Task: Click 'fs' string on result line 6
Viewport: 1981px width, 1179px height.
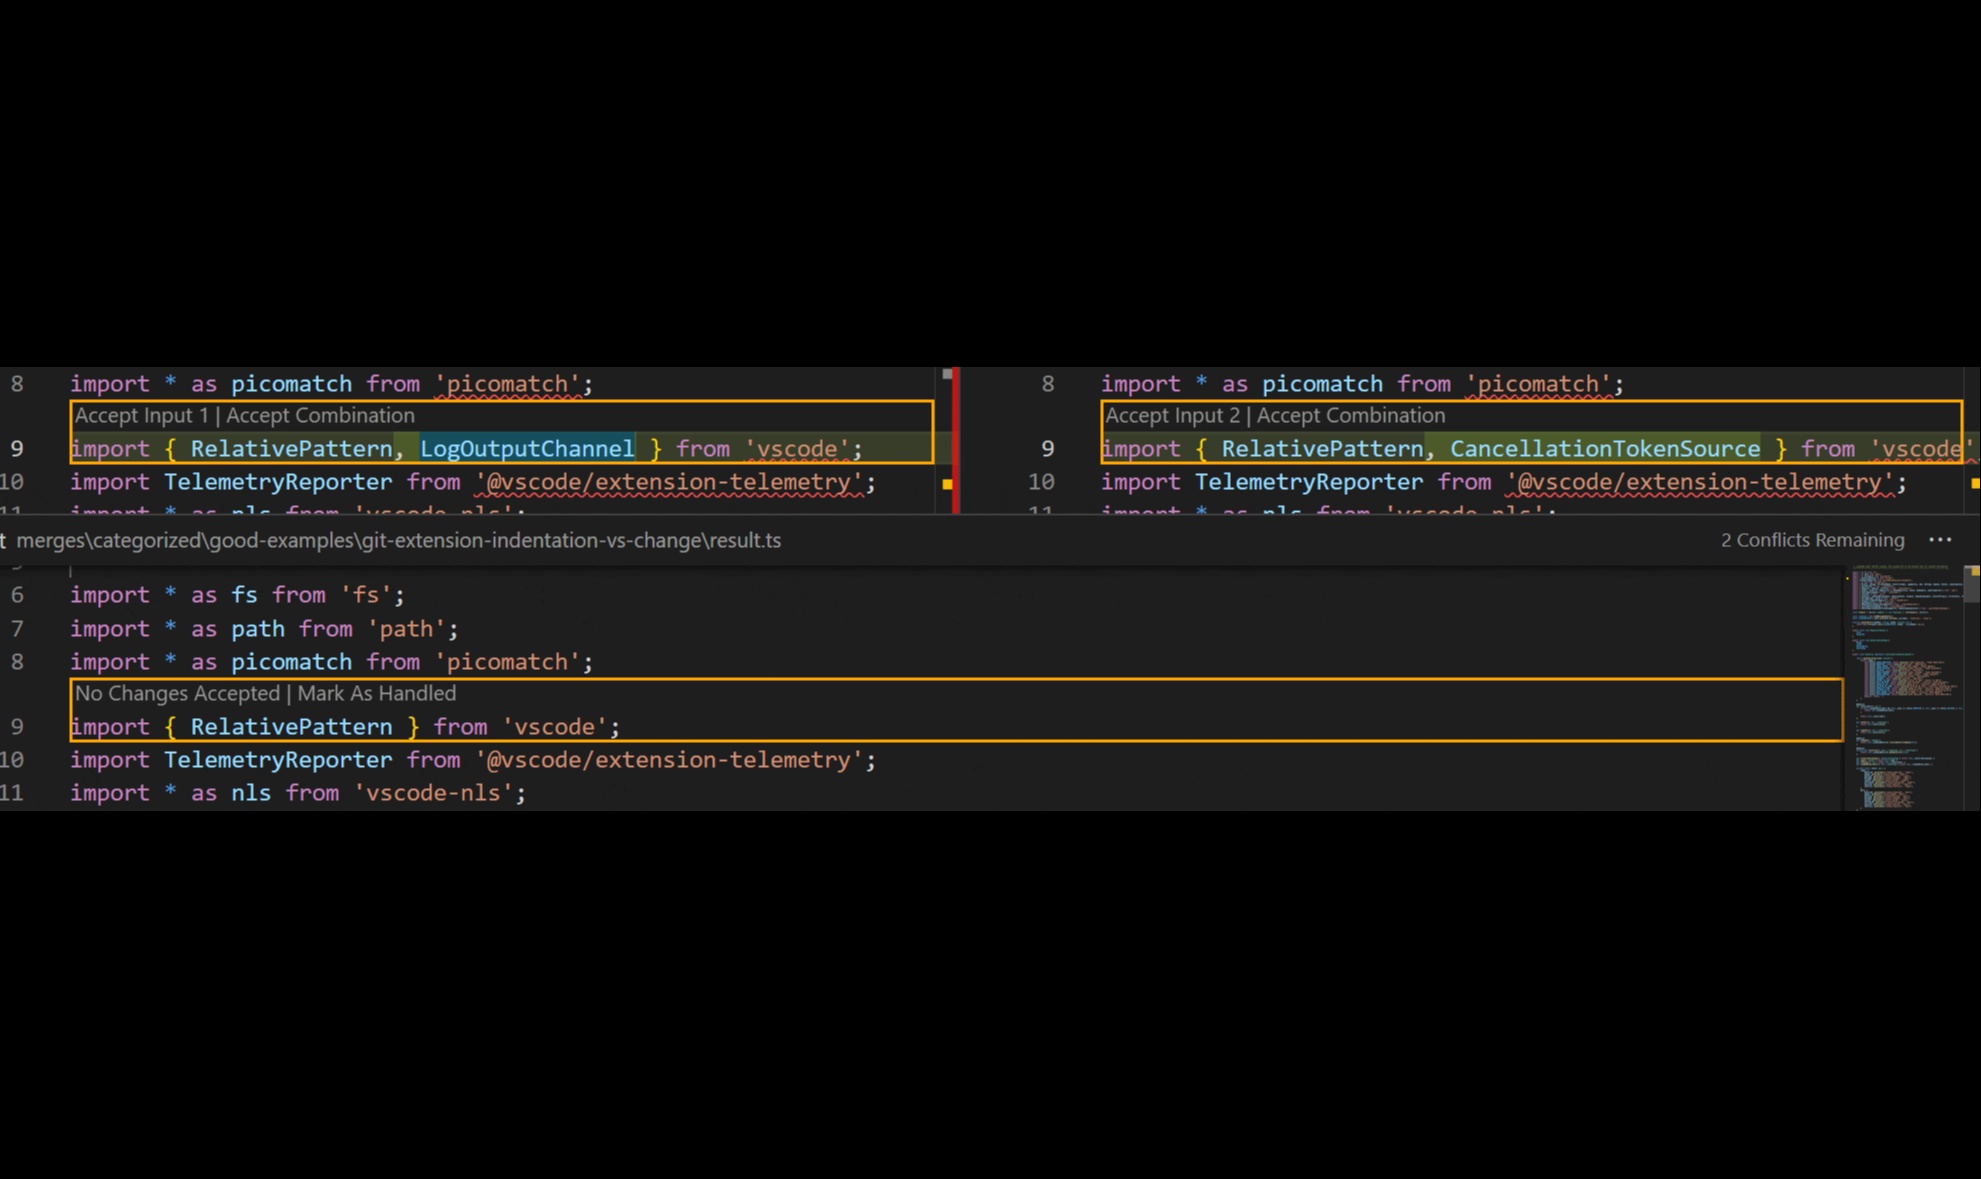Action: pyautogui.click(x=365, y=595)
